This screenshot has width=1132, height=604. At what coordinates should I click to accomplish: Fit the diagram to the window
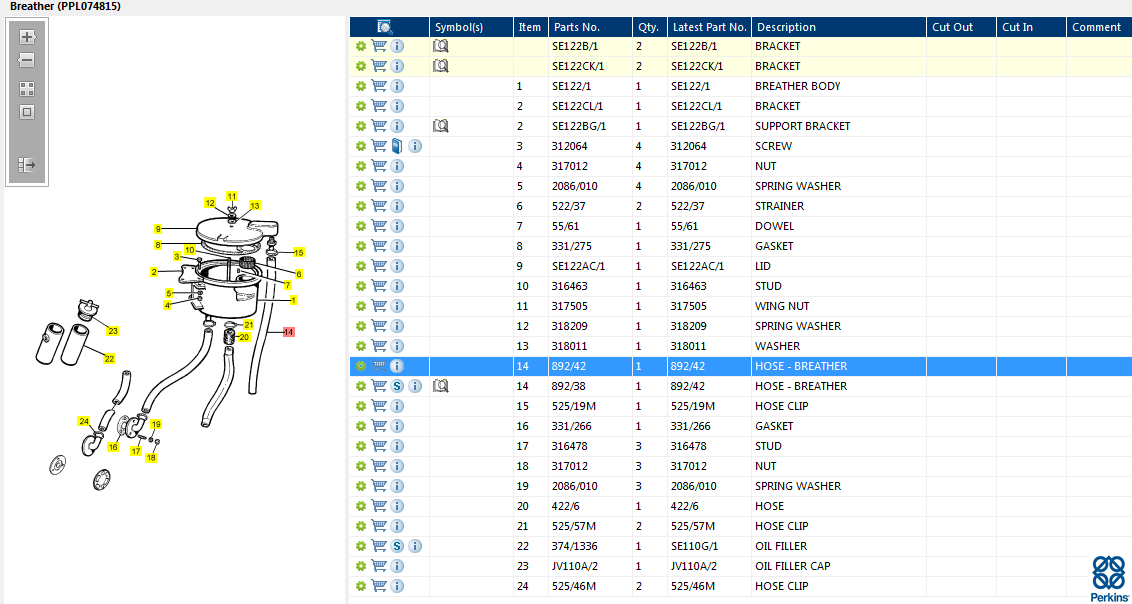click(27, 89)
